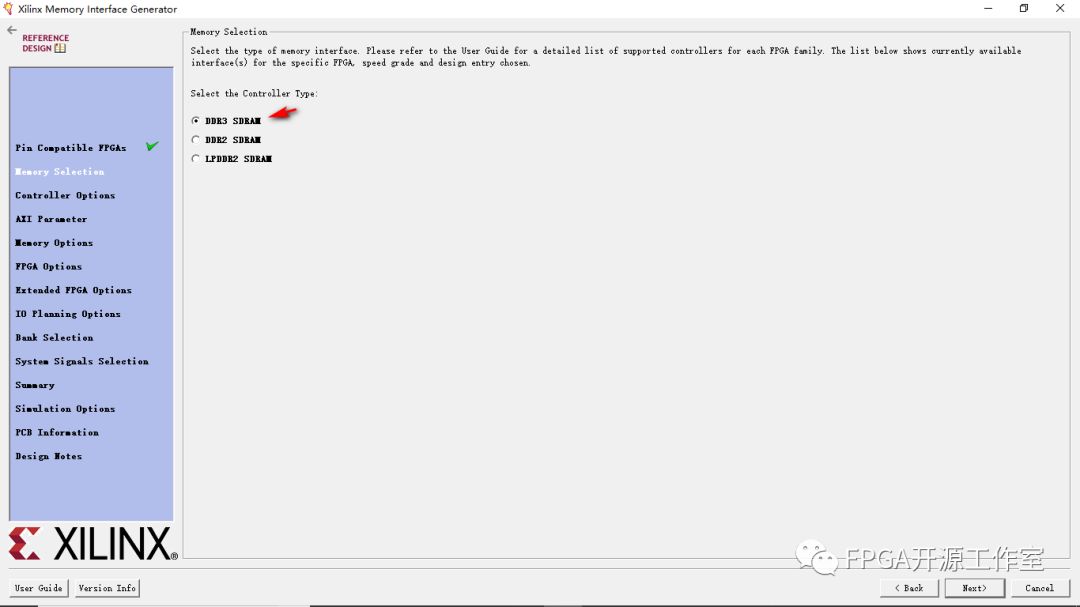Close the Memory Interface Generator window
This screenshot has width=1080, height=607.
[x=1060, y=8]
